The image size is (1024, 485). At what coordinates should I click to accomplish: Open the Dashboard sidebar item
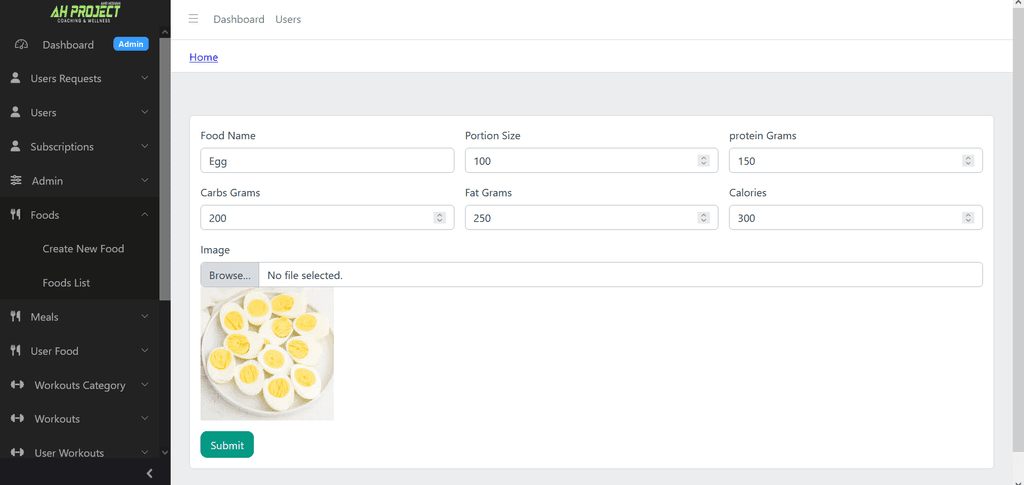[80, 45]
